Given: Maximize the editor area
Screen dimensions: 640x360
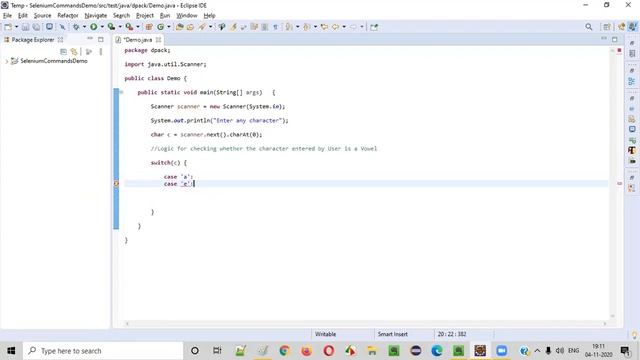Looking at the screenshot, I should coord(615,40).
